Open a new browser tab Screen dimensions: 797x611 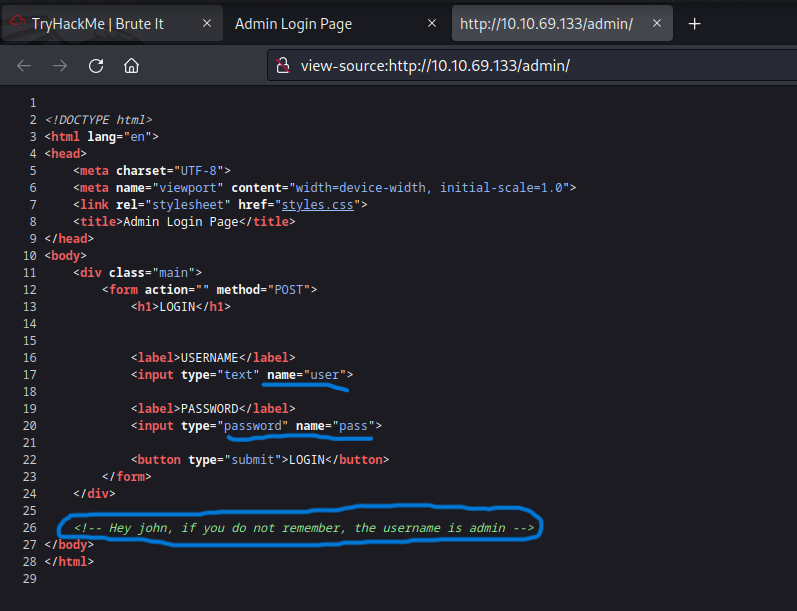695,24
